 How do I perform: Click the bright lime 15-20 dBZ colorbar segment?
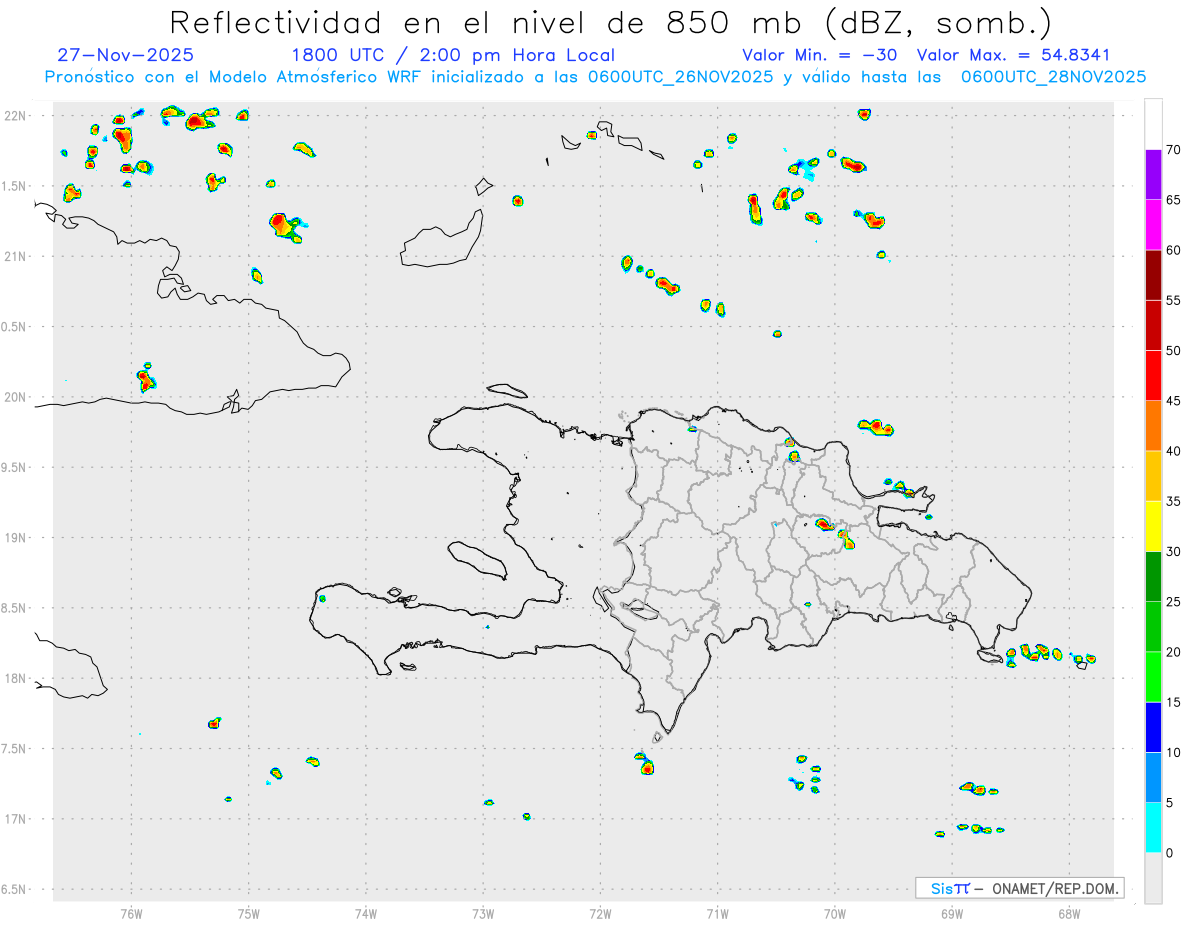click(1153, 677)
